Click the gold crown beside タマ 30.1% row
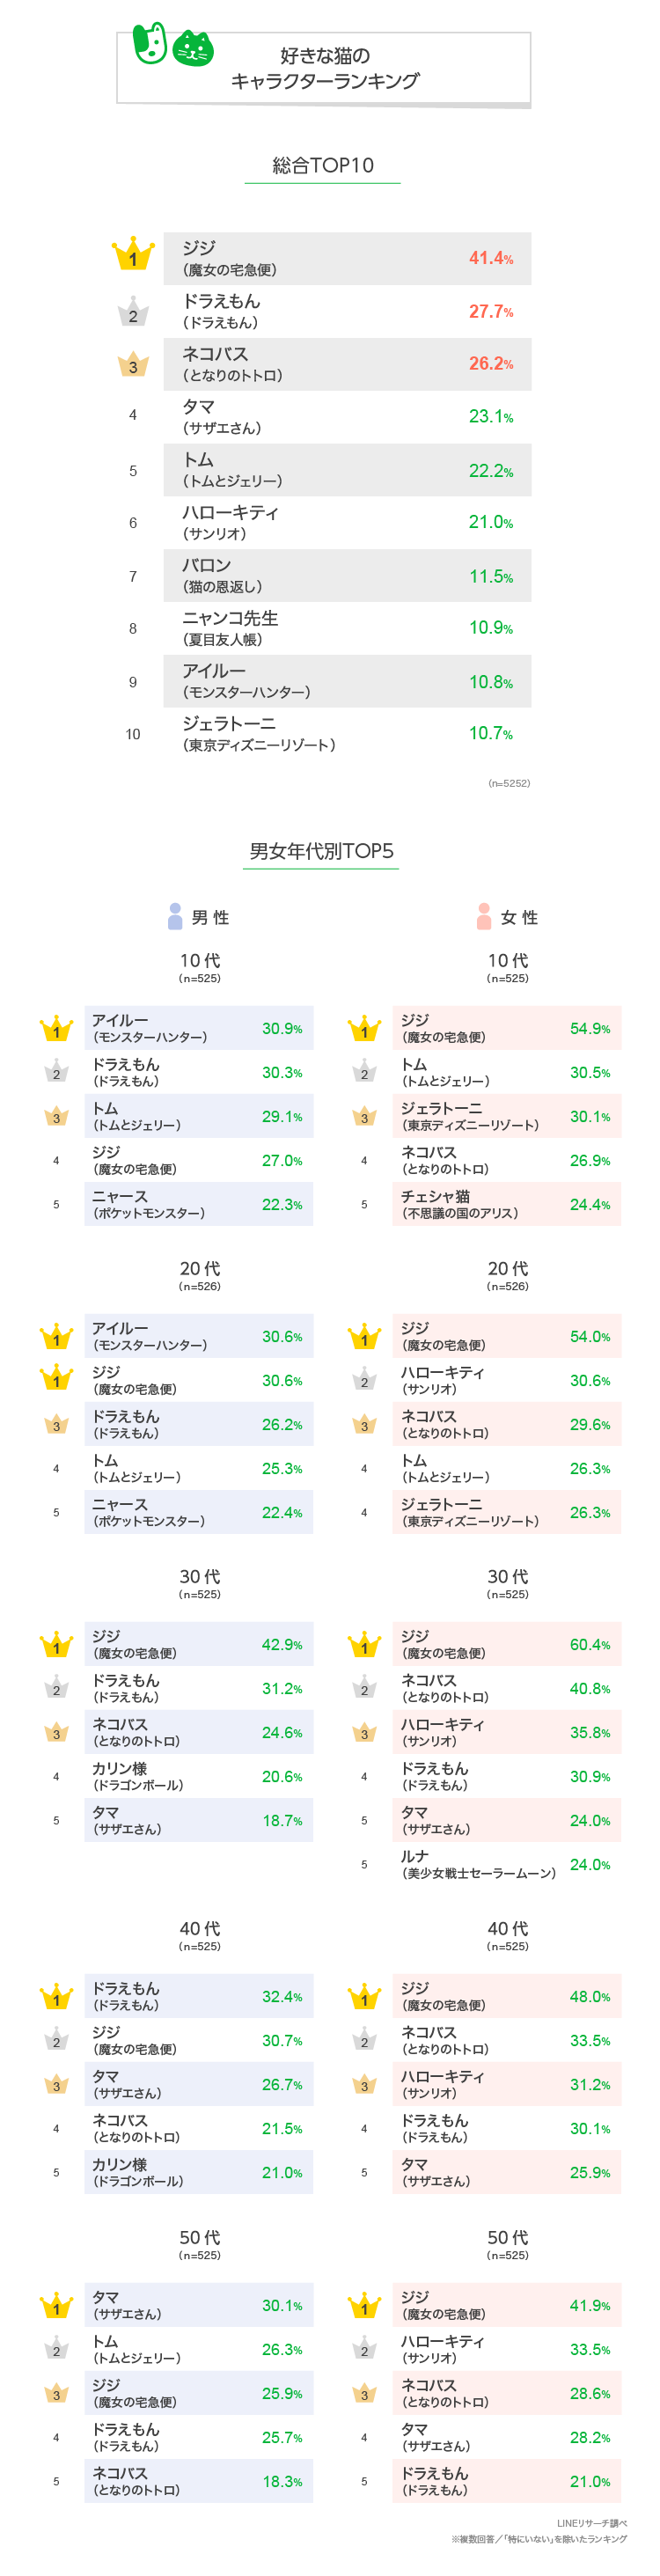Viewport: 660px width, 2576px height. [56, 2305]
